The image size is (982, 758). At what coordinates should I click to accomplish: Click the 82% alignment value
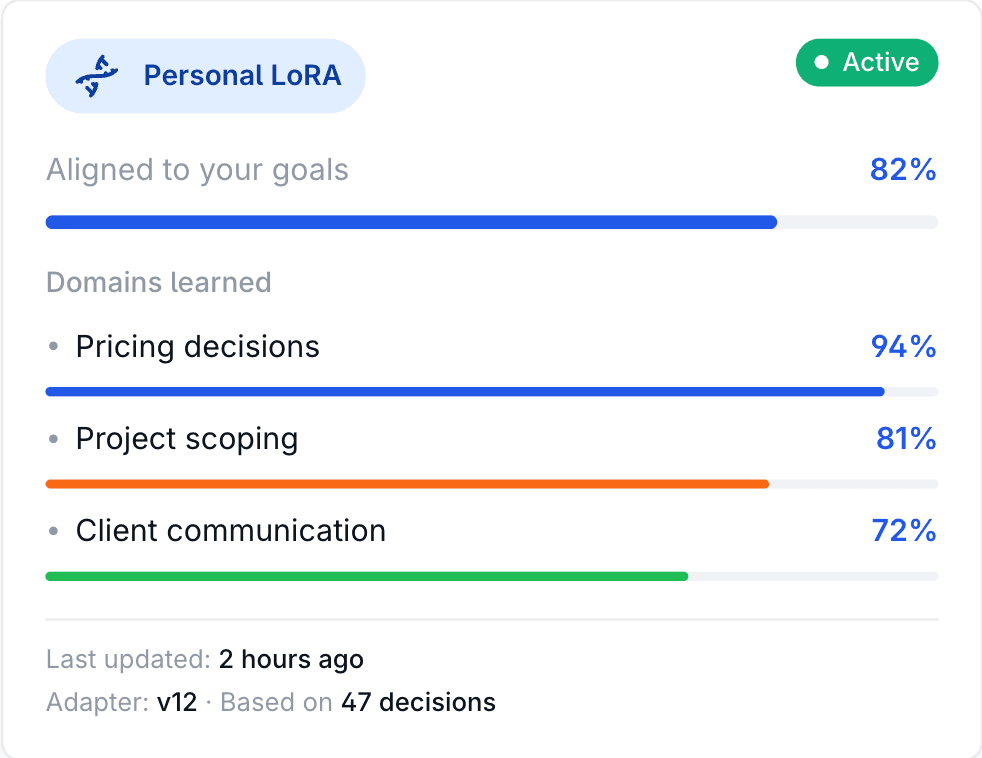903,170
